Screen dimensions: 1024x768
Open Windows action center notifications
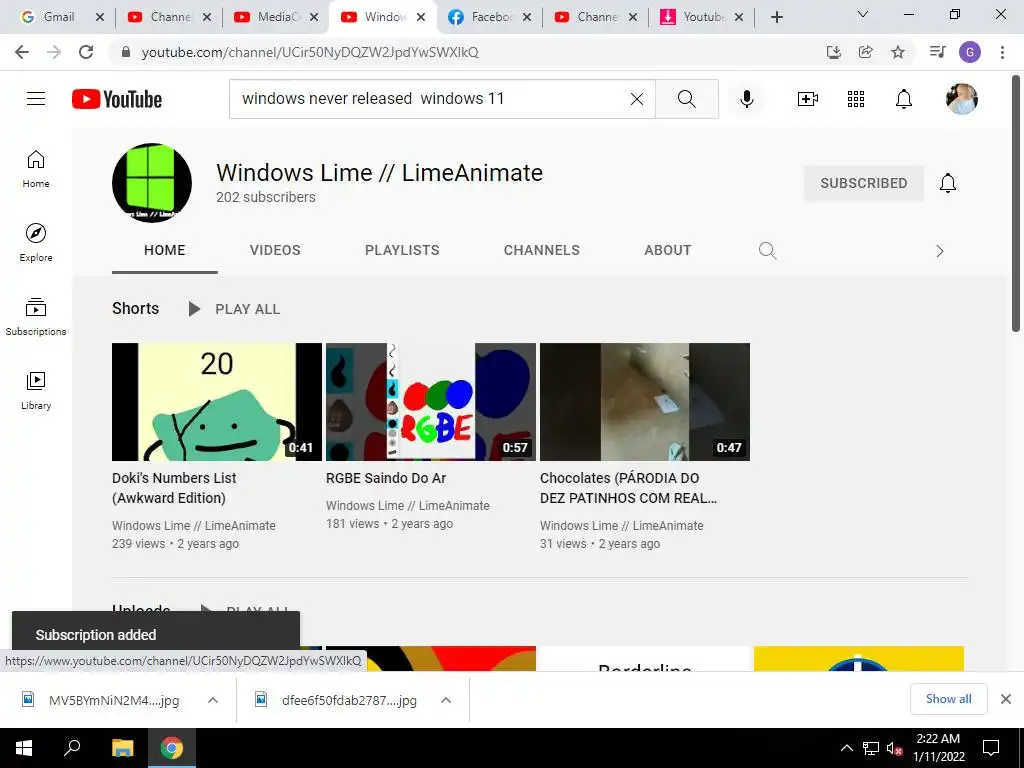click(x=991, y=748)
